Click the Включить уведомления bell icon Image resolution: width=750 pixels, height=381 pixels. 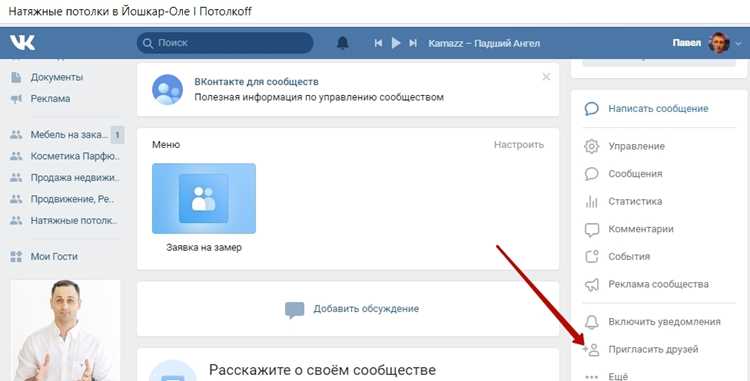pos(592,322)
